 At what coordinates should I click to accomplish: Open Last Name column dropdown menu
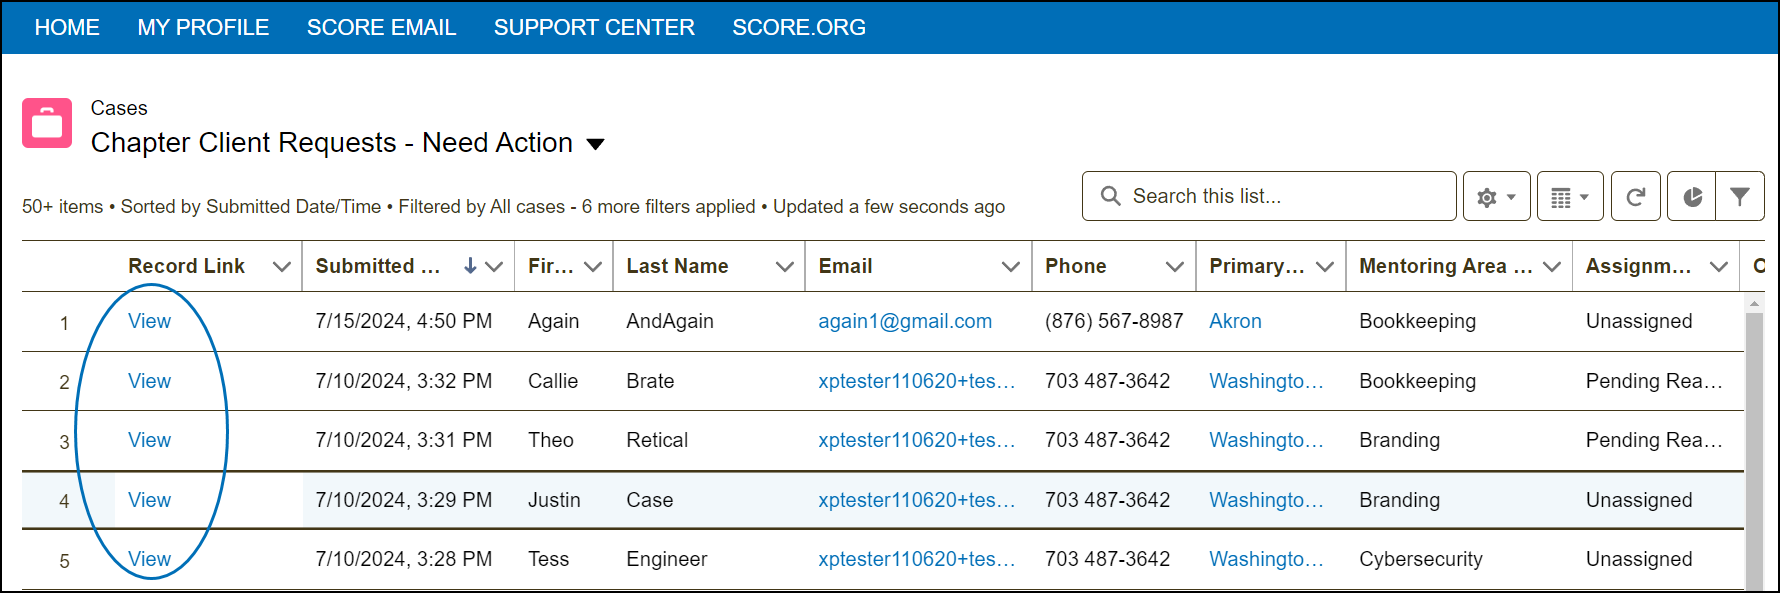785,267
